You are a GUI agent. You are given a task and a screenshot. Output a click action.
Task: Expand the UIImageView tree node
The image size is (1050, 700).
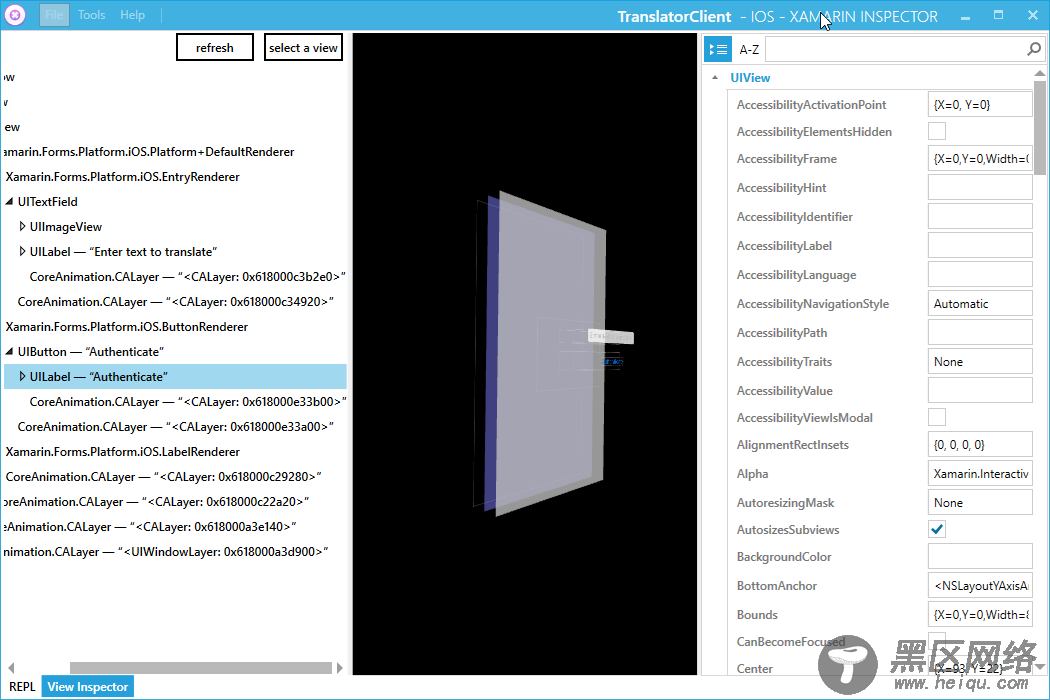pos(22,226)
